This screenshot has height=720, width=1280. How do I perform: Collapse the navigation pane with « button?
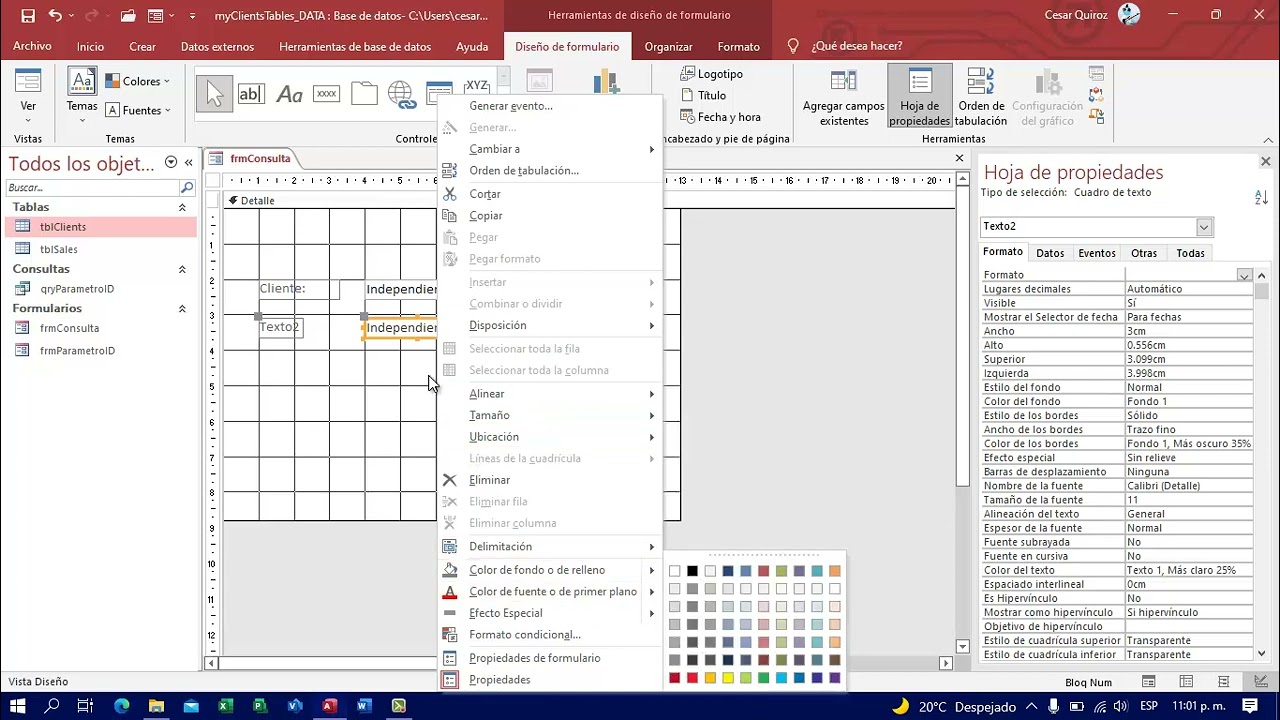(x=188, y=163)
